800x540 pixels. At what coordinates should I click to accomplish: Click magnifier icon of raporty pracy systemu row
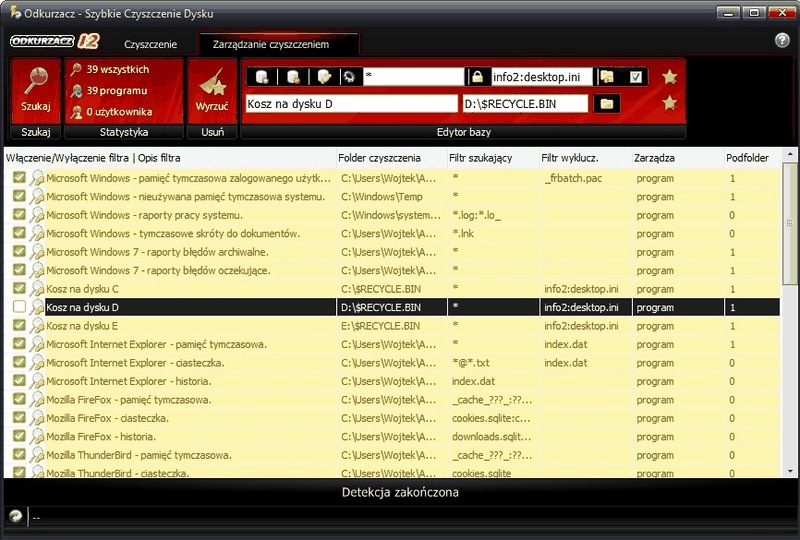(37, 215)
